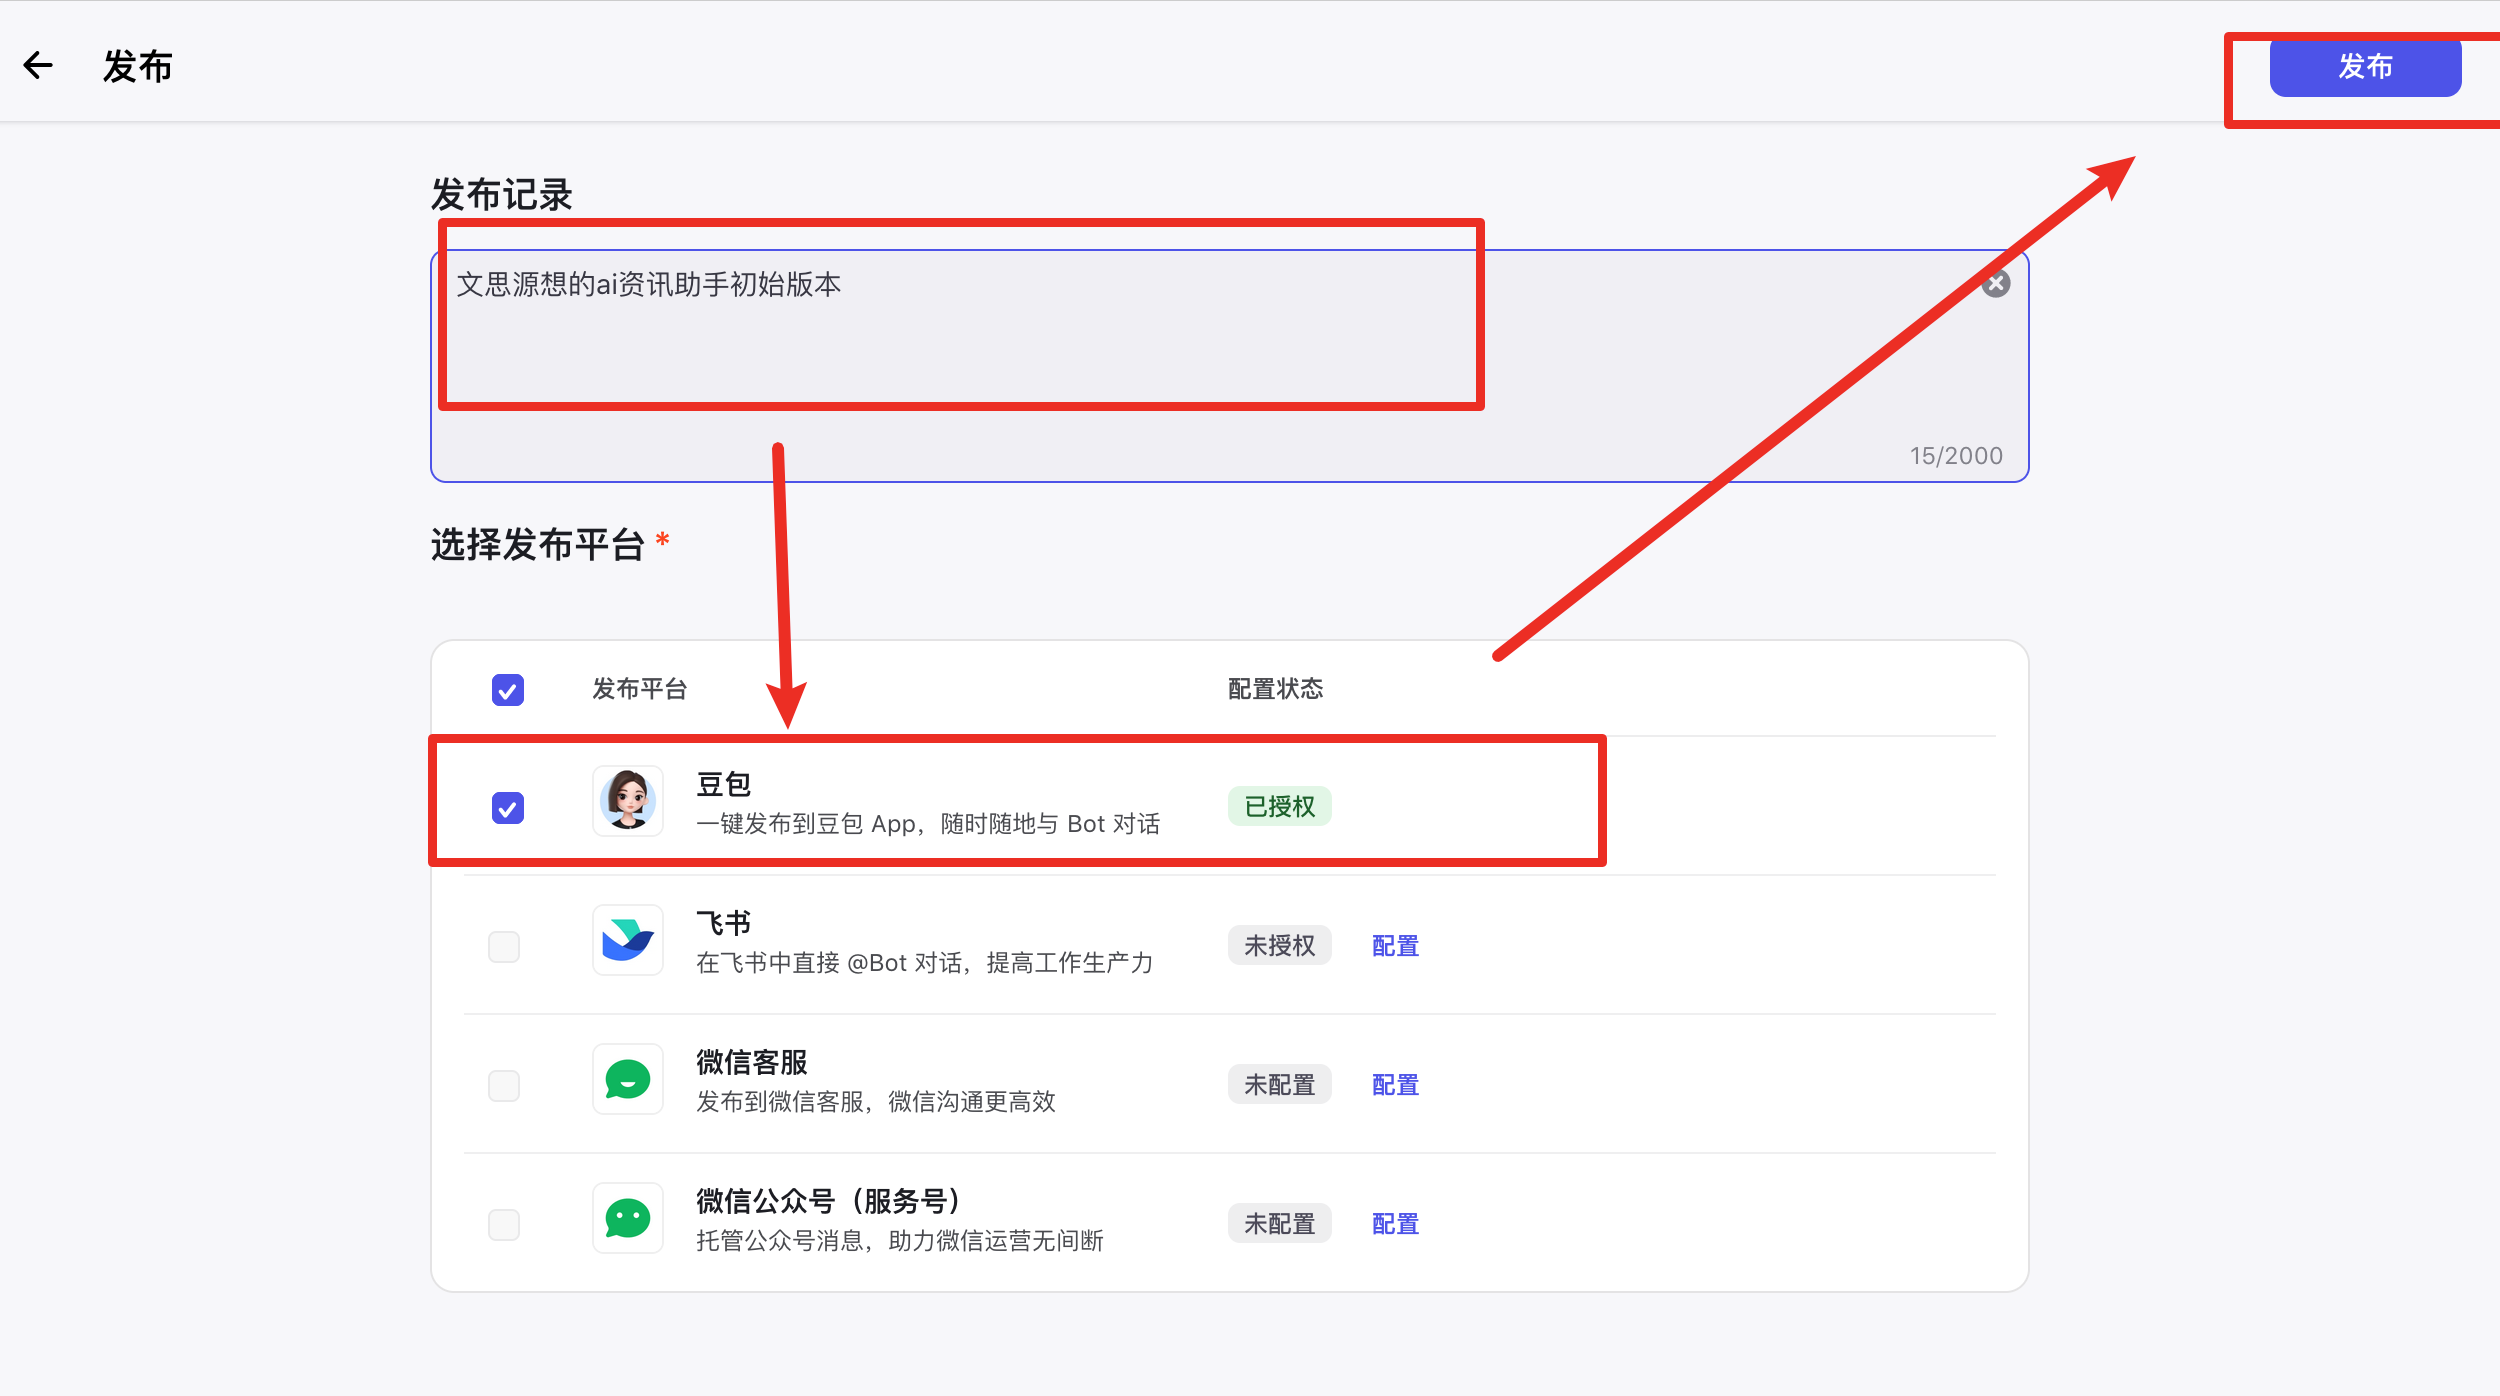Click the Doubao avatar icon
Screen dimensions: 2500x1396
(628, 801)
